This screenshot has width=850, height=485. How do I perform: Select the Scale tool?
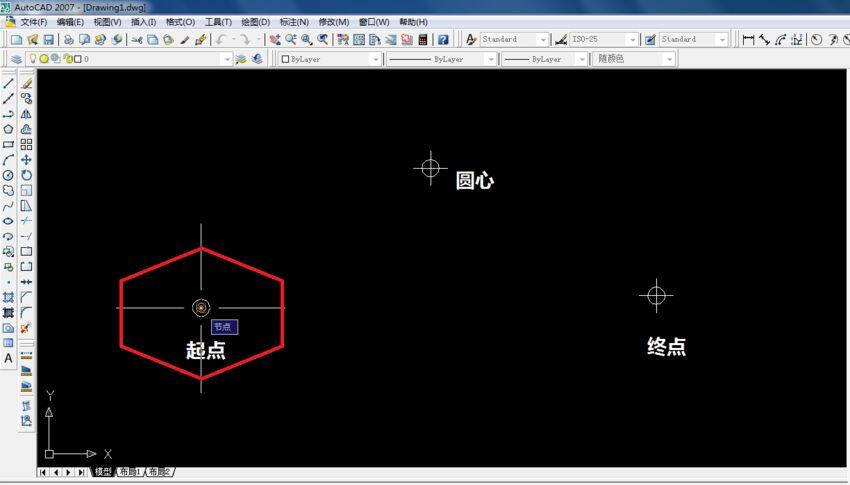[x=26, y=190]
